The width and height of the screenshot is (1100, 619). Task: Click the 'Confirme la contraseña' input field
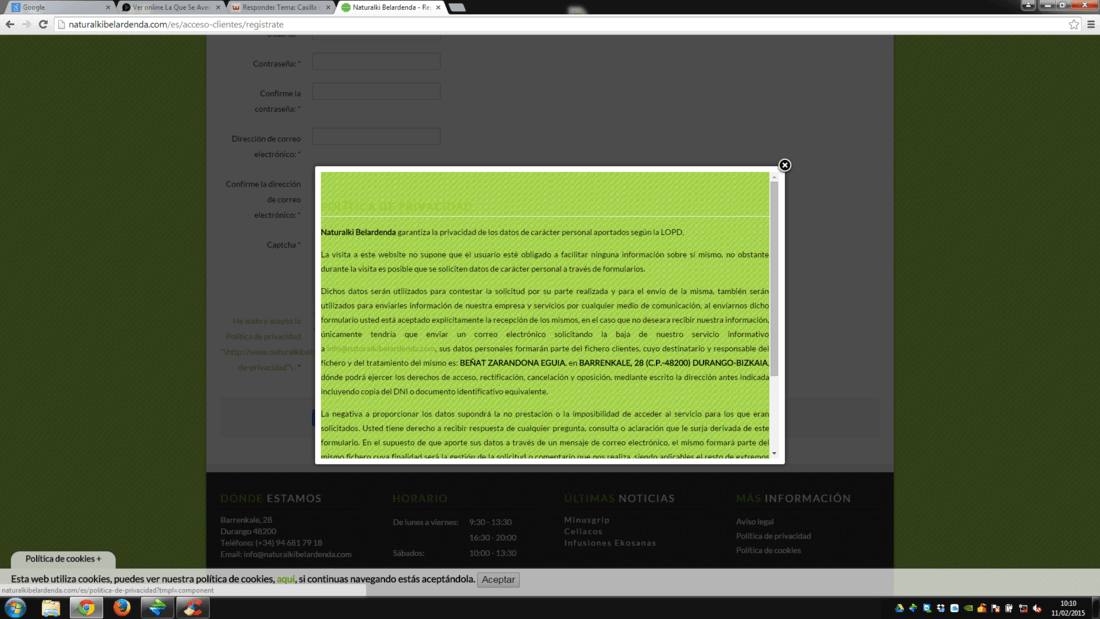(376, 91)
